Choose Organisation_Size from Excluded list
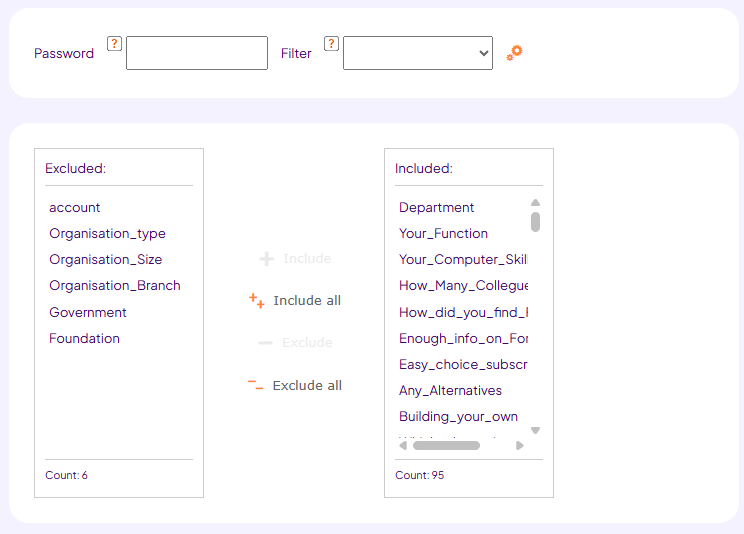 [105, 259]
